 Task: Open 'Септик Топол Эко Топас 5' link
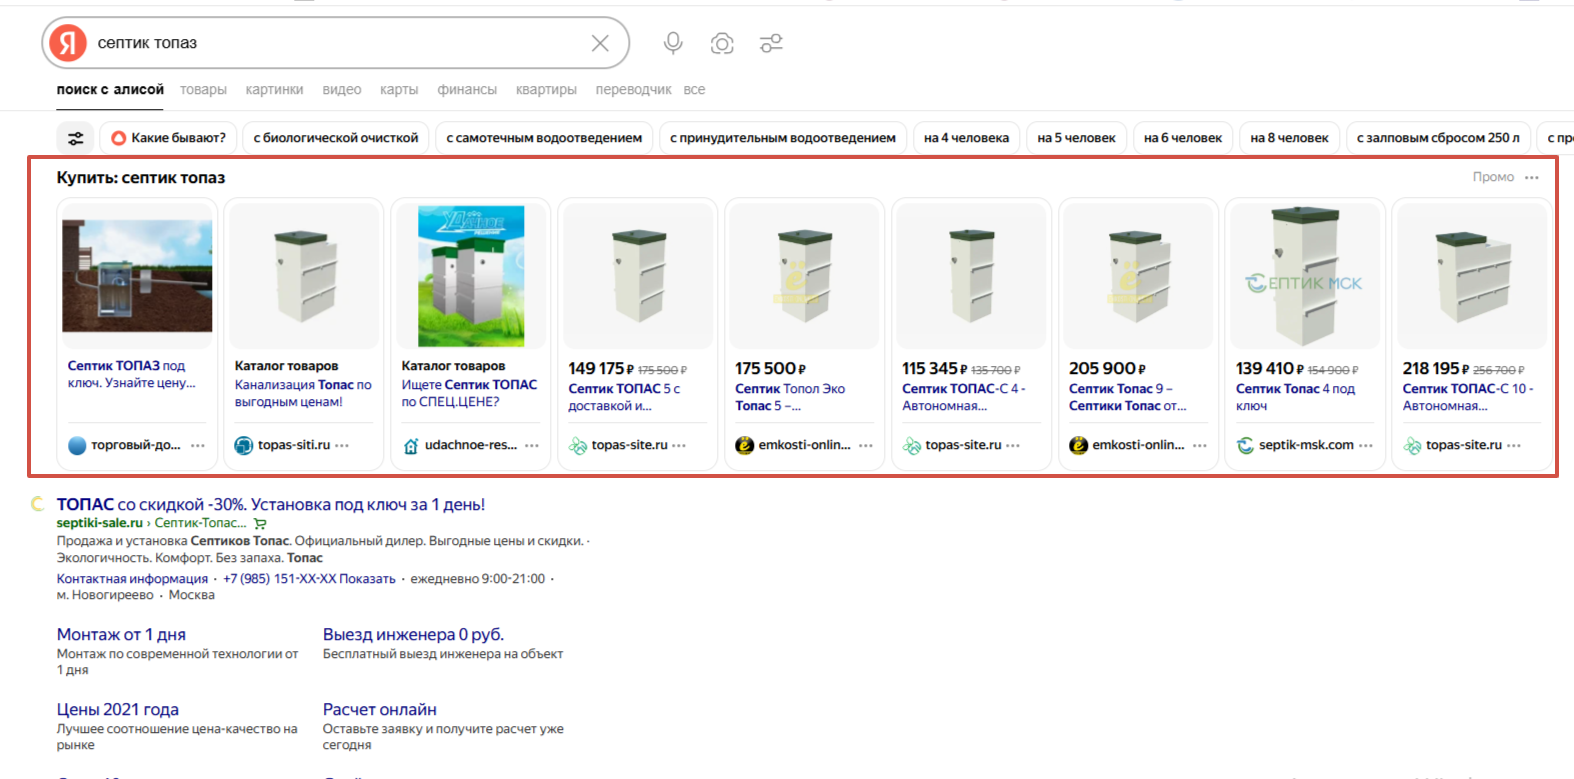point(790,397)
